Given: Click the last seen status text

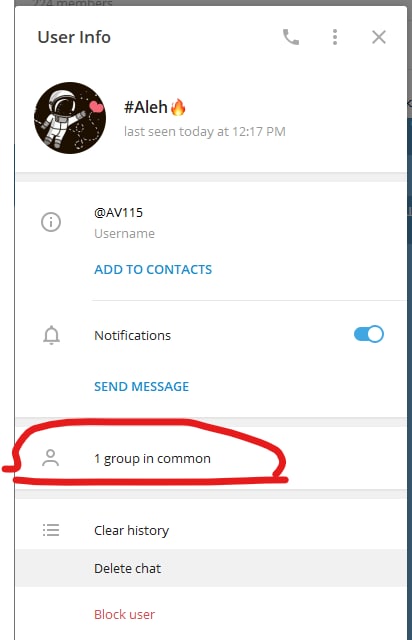Looking at the screenshot, I should click(x=205, y=131).
